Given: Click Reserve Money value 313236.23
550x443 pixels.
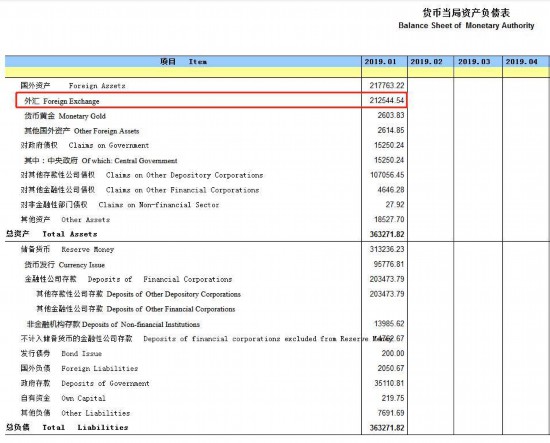Looking at the screenshot, I should tap(387, 249).
